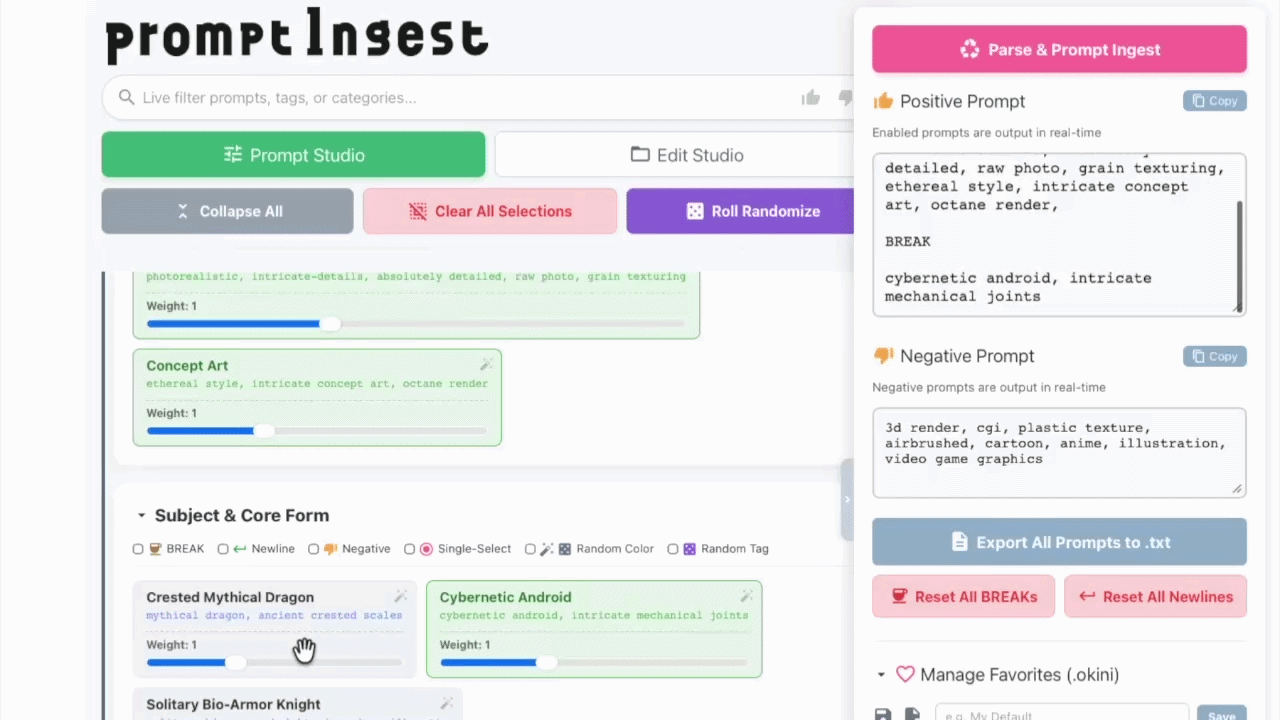1280x720 pixels.
Task: Click the side panel collapse handle arrow
Action: point(847,499)
